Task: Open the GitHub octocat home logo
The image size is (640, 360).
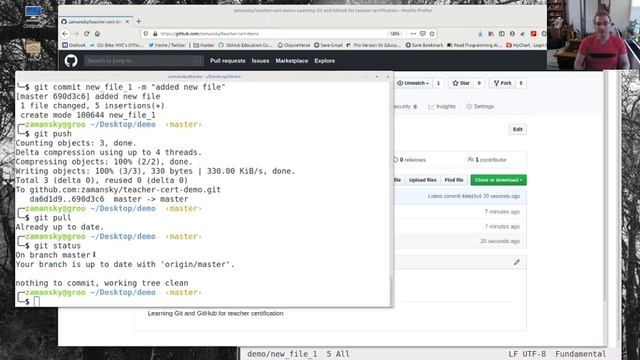Action: (71, 61)
